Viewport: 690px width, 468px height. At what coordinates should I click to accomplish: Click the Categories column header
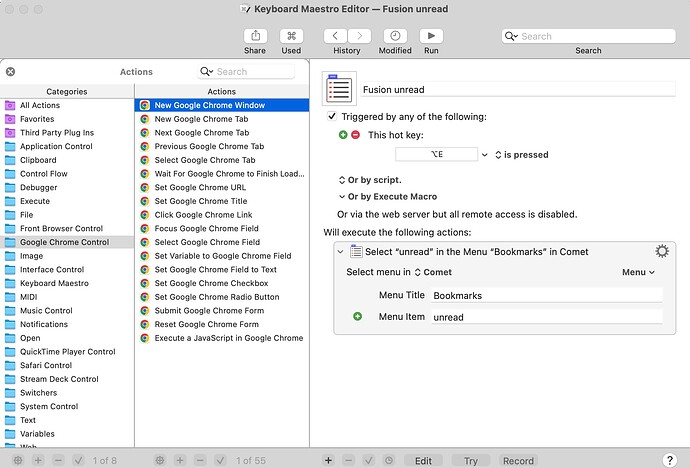tap(67, 91)
